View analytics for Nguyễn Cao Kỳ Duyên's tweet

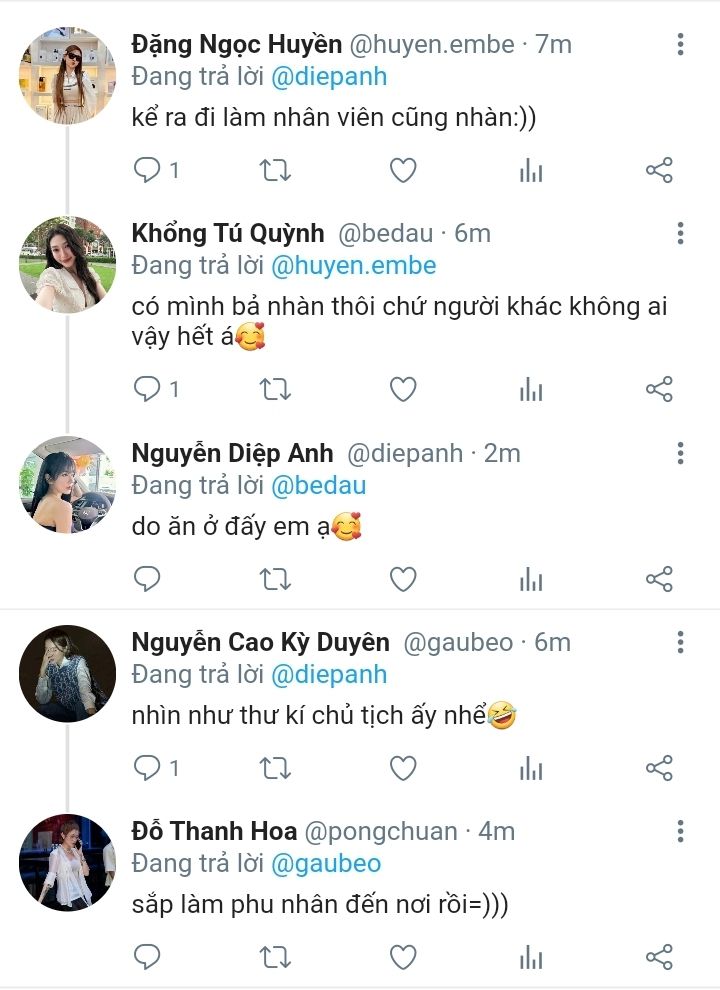531,768
